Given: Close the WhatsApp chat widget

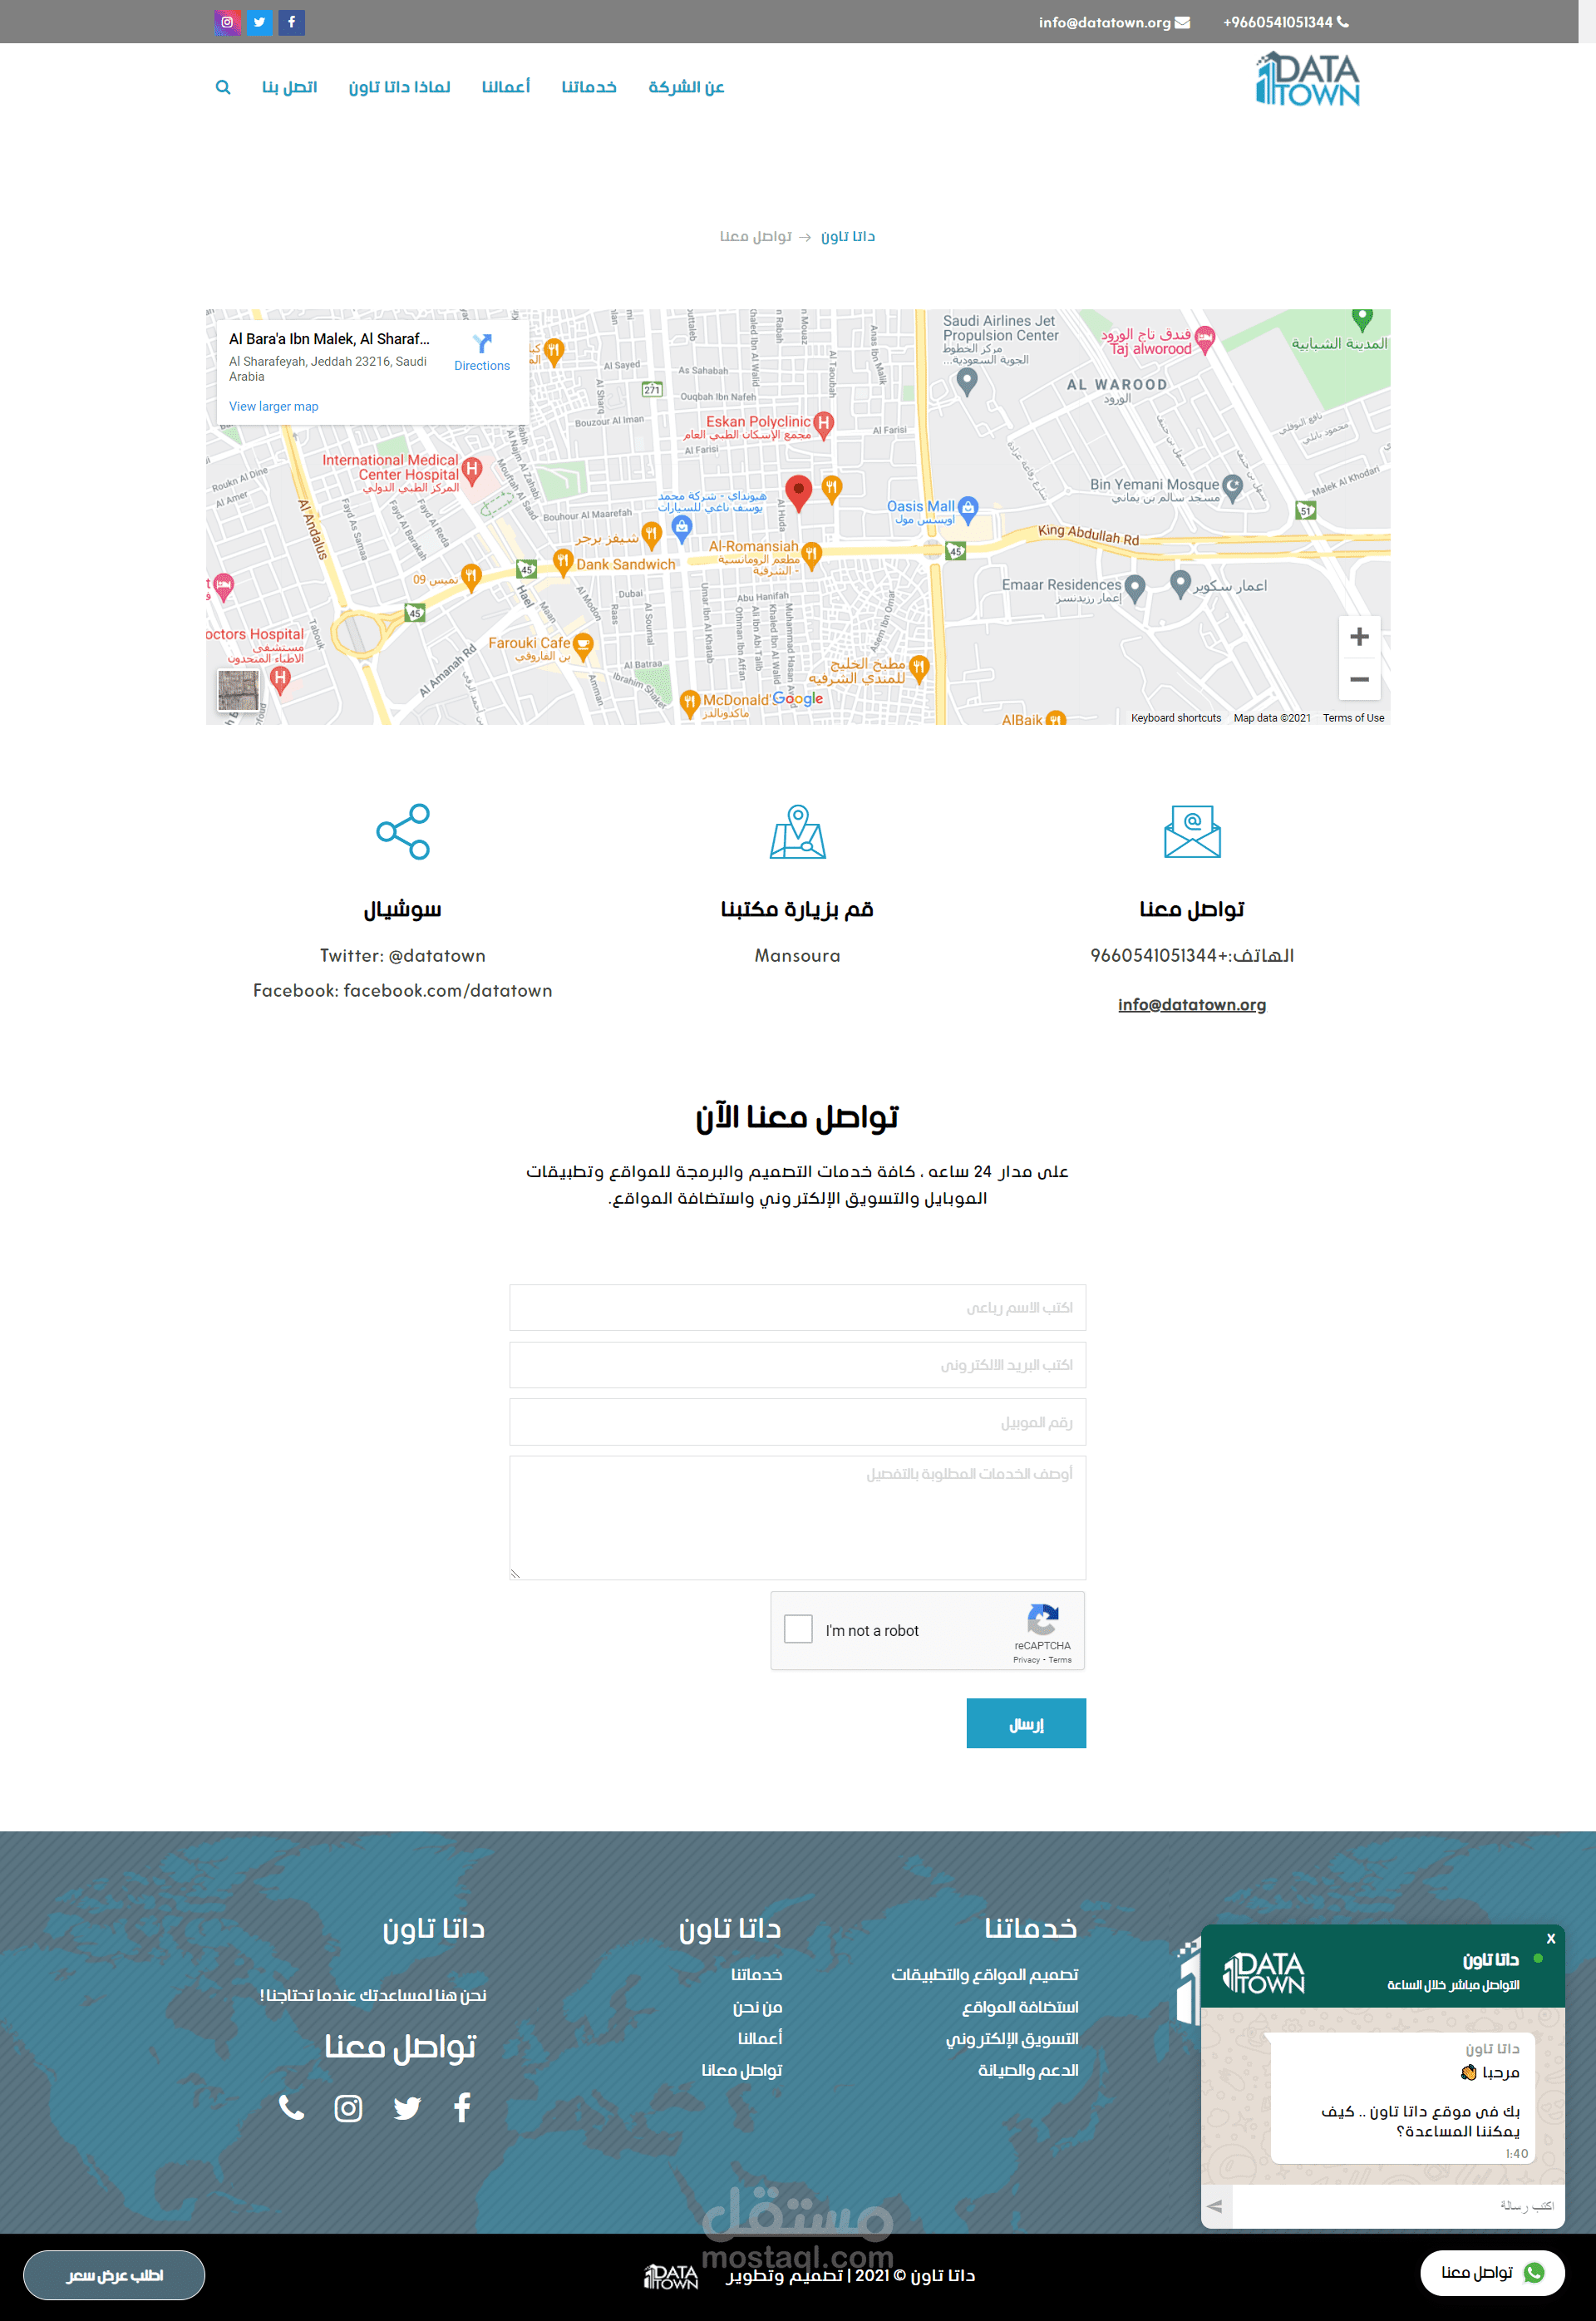Looking at the screenshot, I should 1550,1938.
